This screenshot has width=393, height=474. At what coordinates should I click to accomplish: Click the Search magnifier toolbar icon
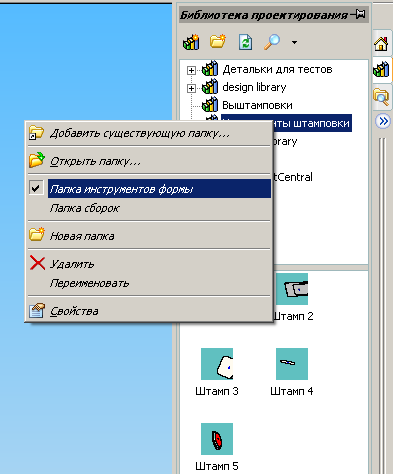tap(272, 42)
